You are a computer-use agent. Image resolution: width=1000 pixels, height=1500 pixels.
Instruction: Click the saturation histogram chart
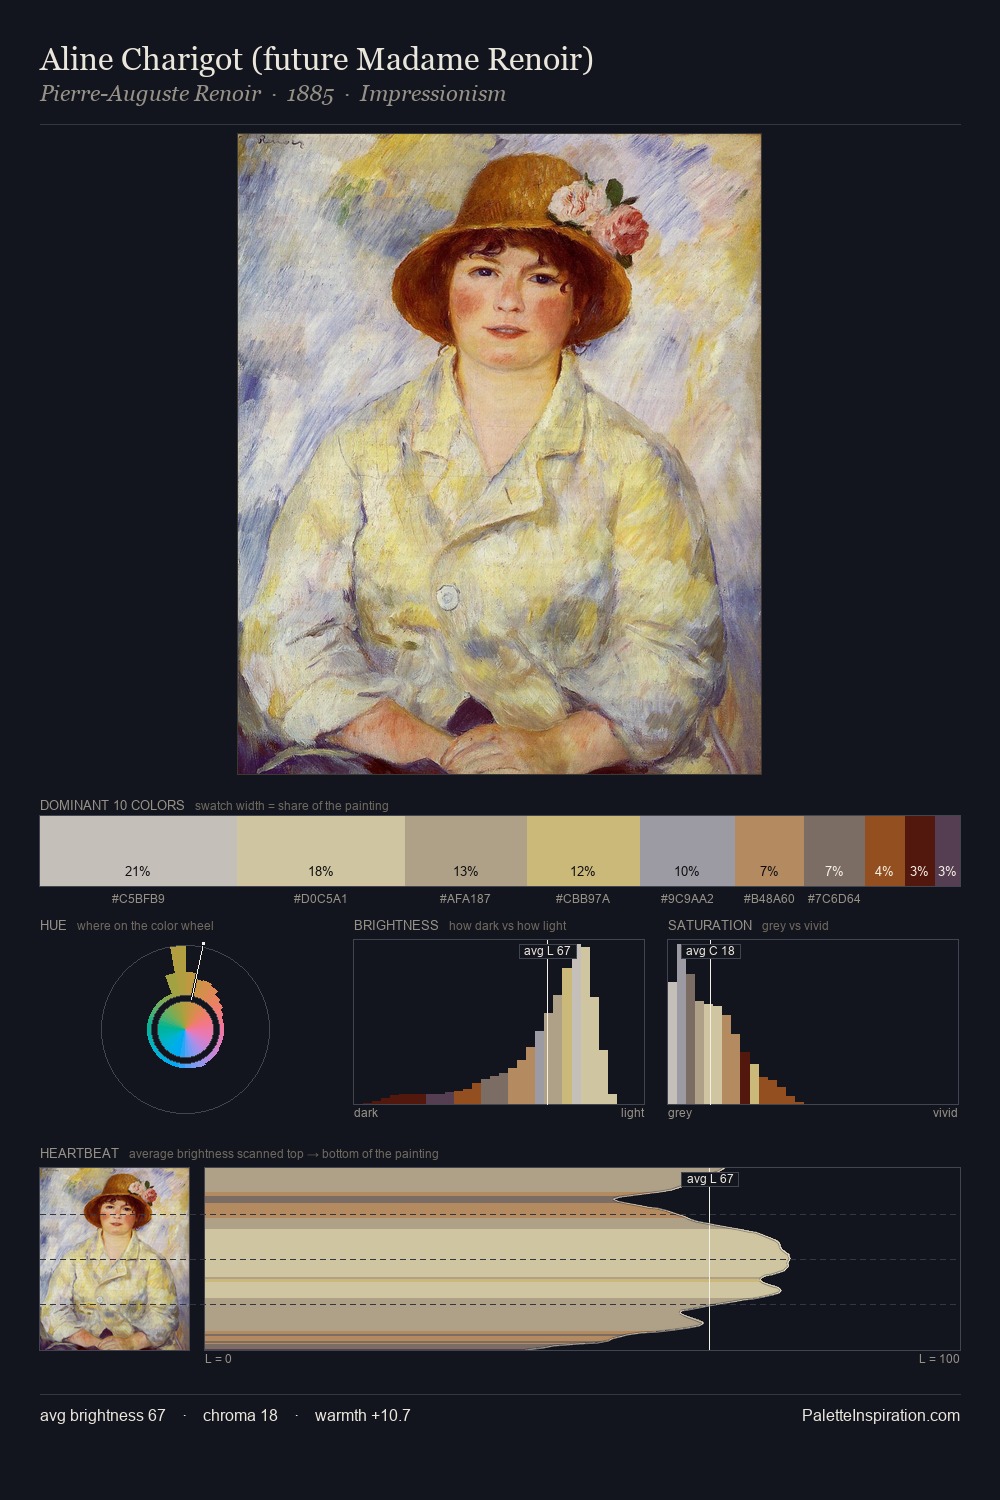pyautogui.click(x=813, y=1022)
